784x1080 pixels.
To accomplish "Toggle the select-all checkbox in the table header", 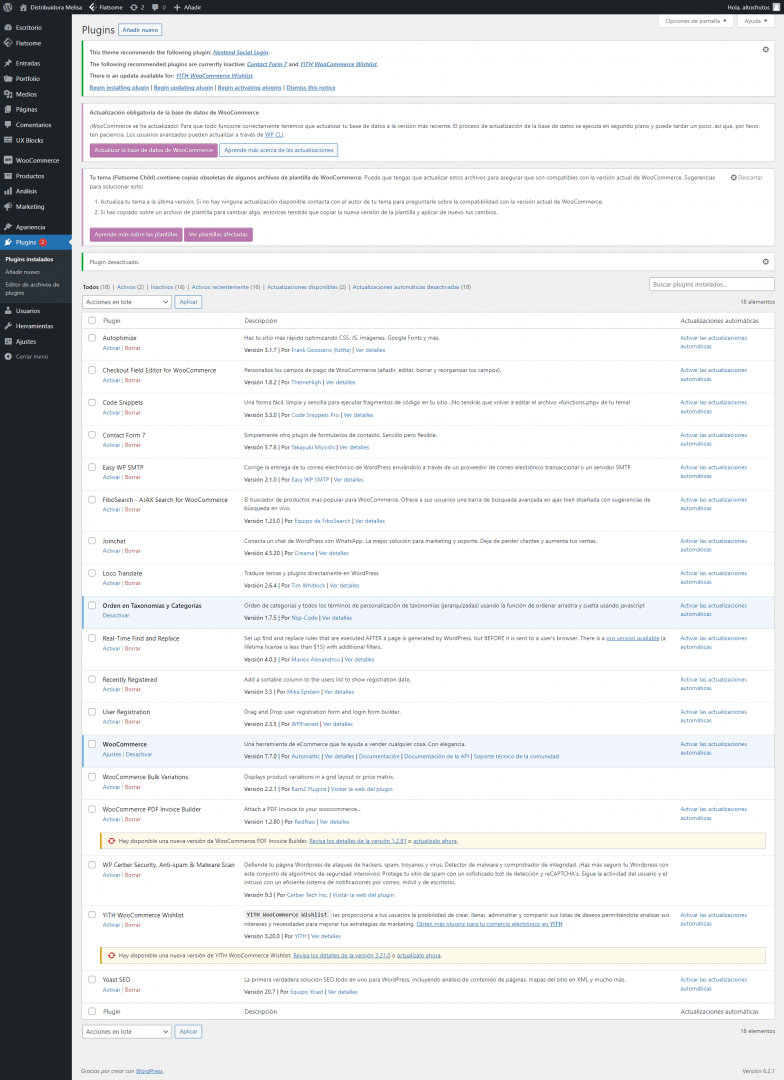I will (x=92, y=320).
